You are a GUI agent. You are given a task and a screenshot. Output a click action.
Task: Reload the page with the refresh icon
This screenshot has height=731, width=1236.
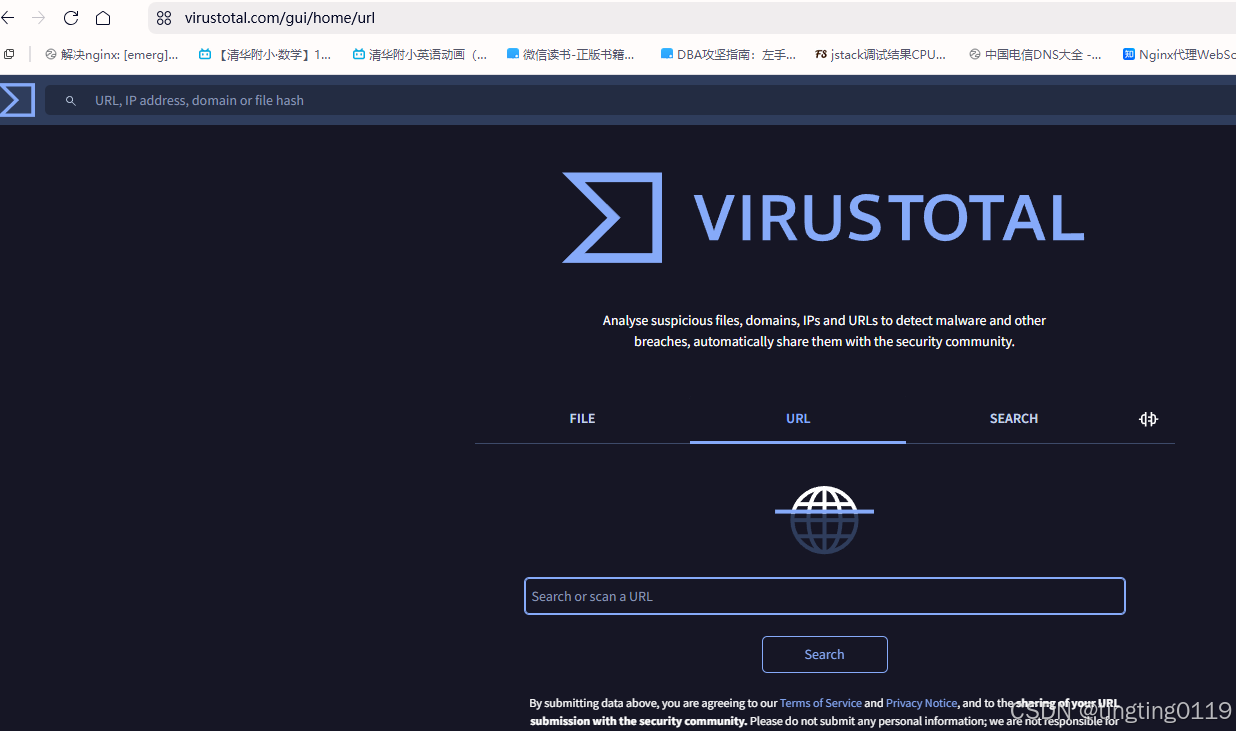coord(71,18)
